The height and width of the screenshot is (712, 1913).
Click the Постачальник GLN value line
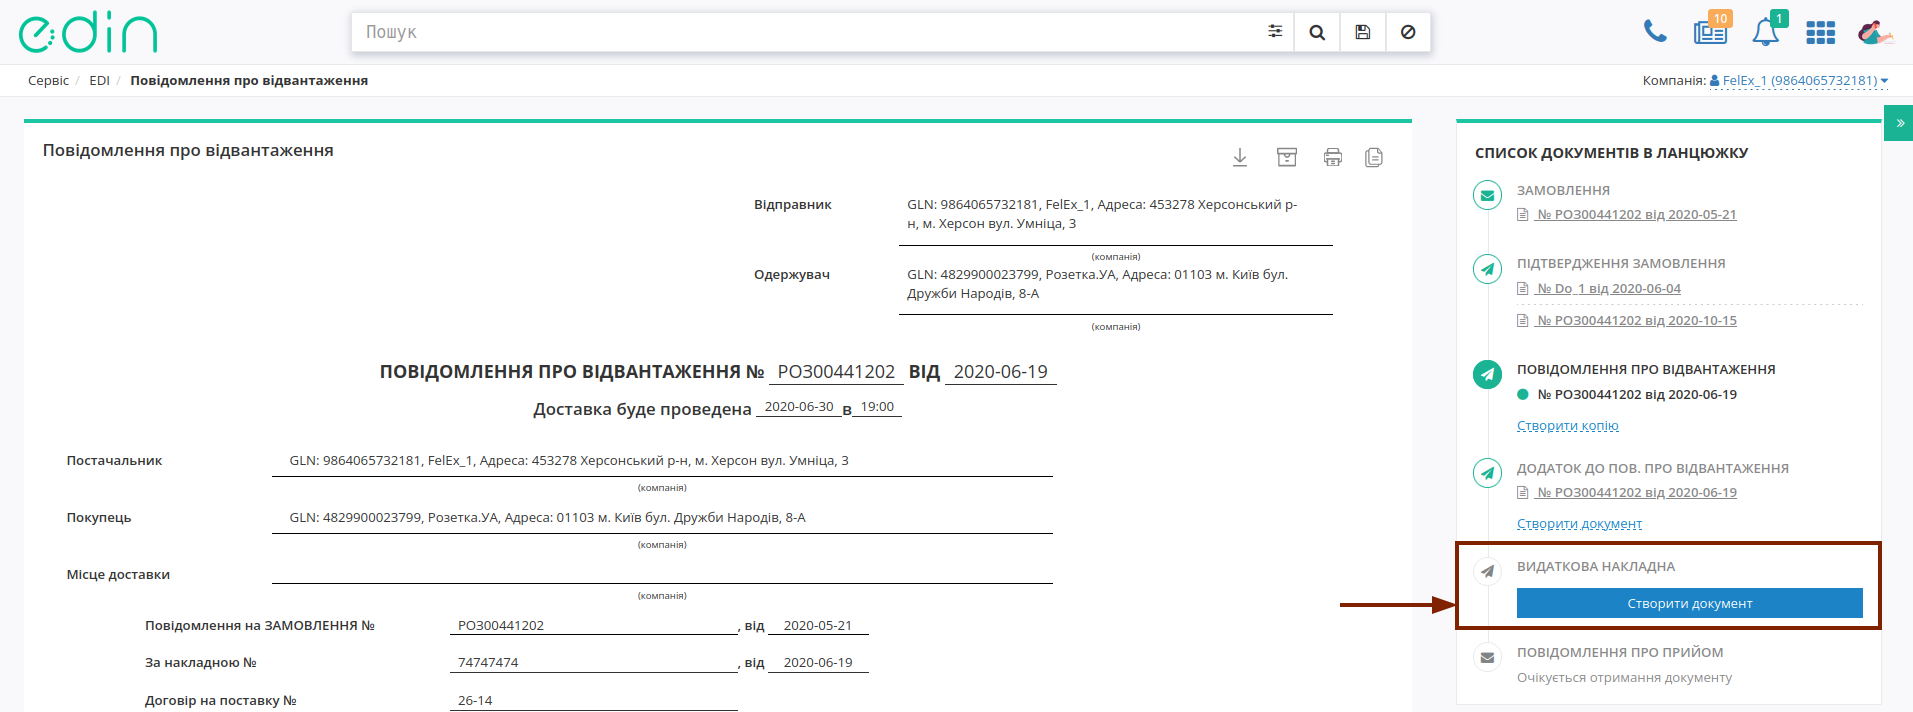pyautogui.click(x=569, y=461)
